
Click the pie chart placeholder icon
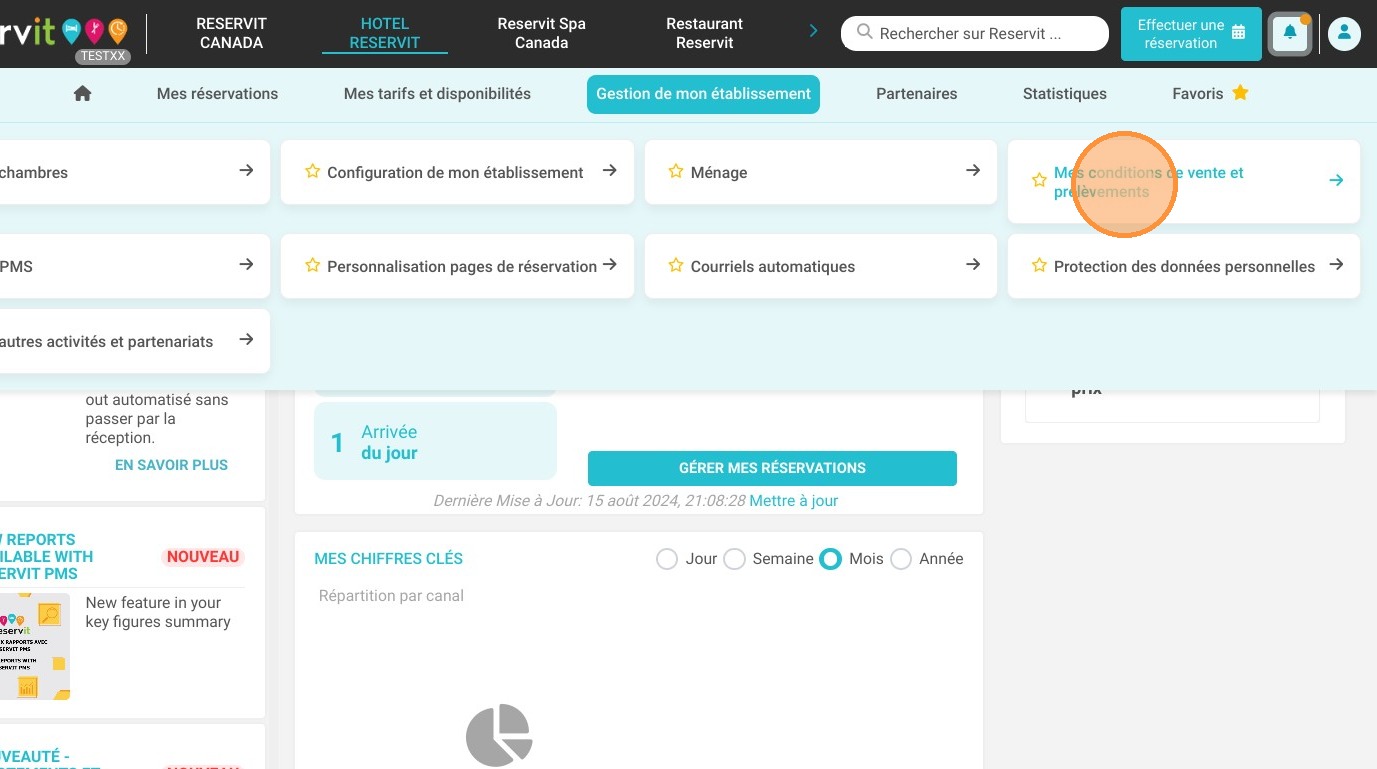499,735
